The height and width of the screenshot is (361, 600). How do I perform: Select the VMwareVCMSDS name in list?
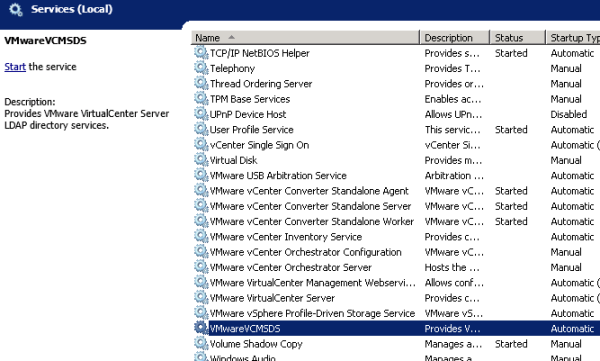245,329
